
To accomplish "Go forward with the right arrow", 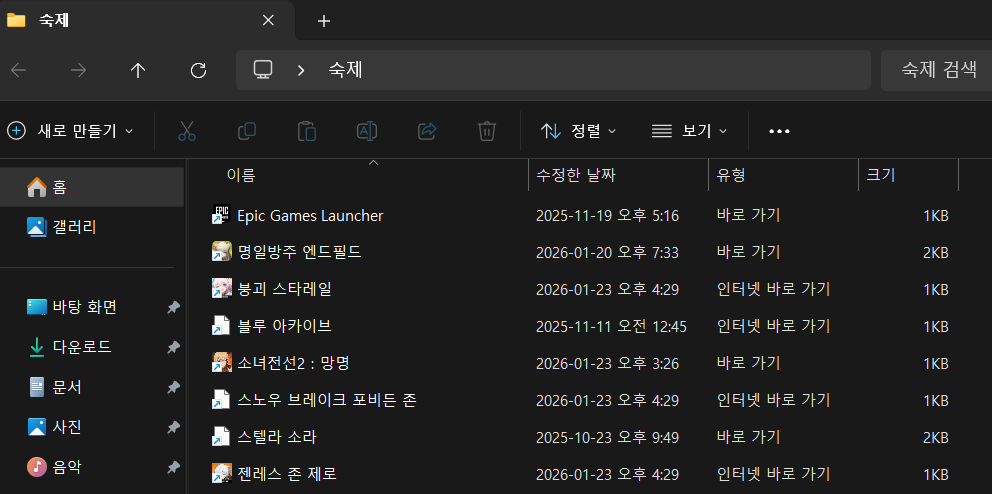I will (x=78, y=70).
